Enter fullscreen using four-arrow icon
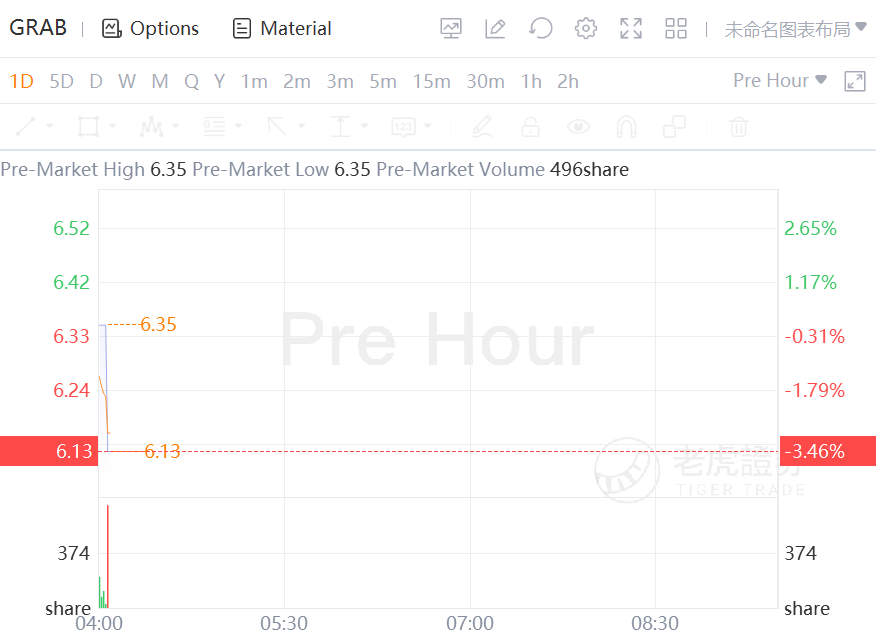This screenshot has height=638, width=876. pos(631,28)
